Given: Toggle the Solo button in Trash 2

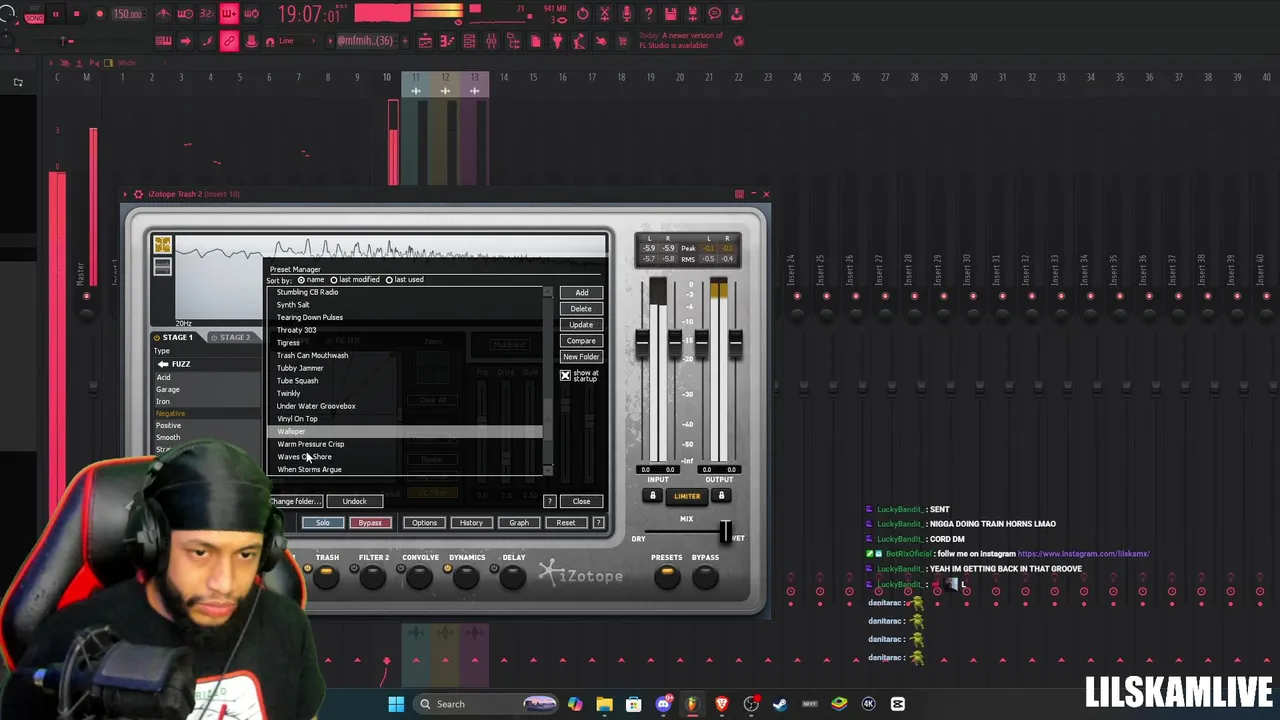Looking at the screenshot, I should click(x=323, y=523).
